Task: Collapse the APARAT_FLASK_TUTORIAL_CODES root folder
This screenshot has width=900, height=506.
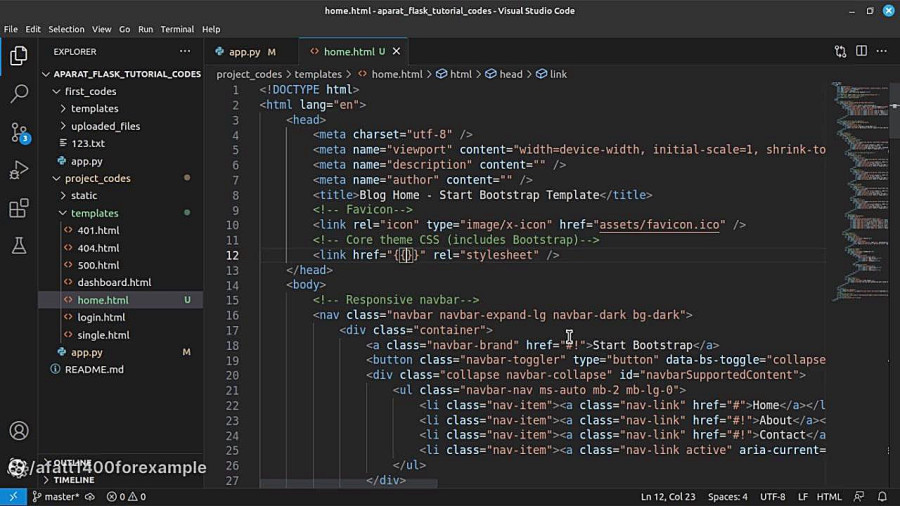Action: (121, 74)
